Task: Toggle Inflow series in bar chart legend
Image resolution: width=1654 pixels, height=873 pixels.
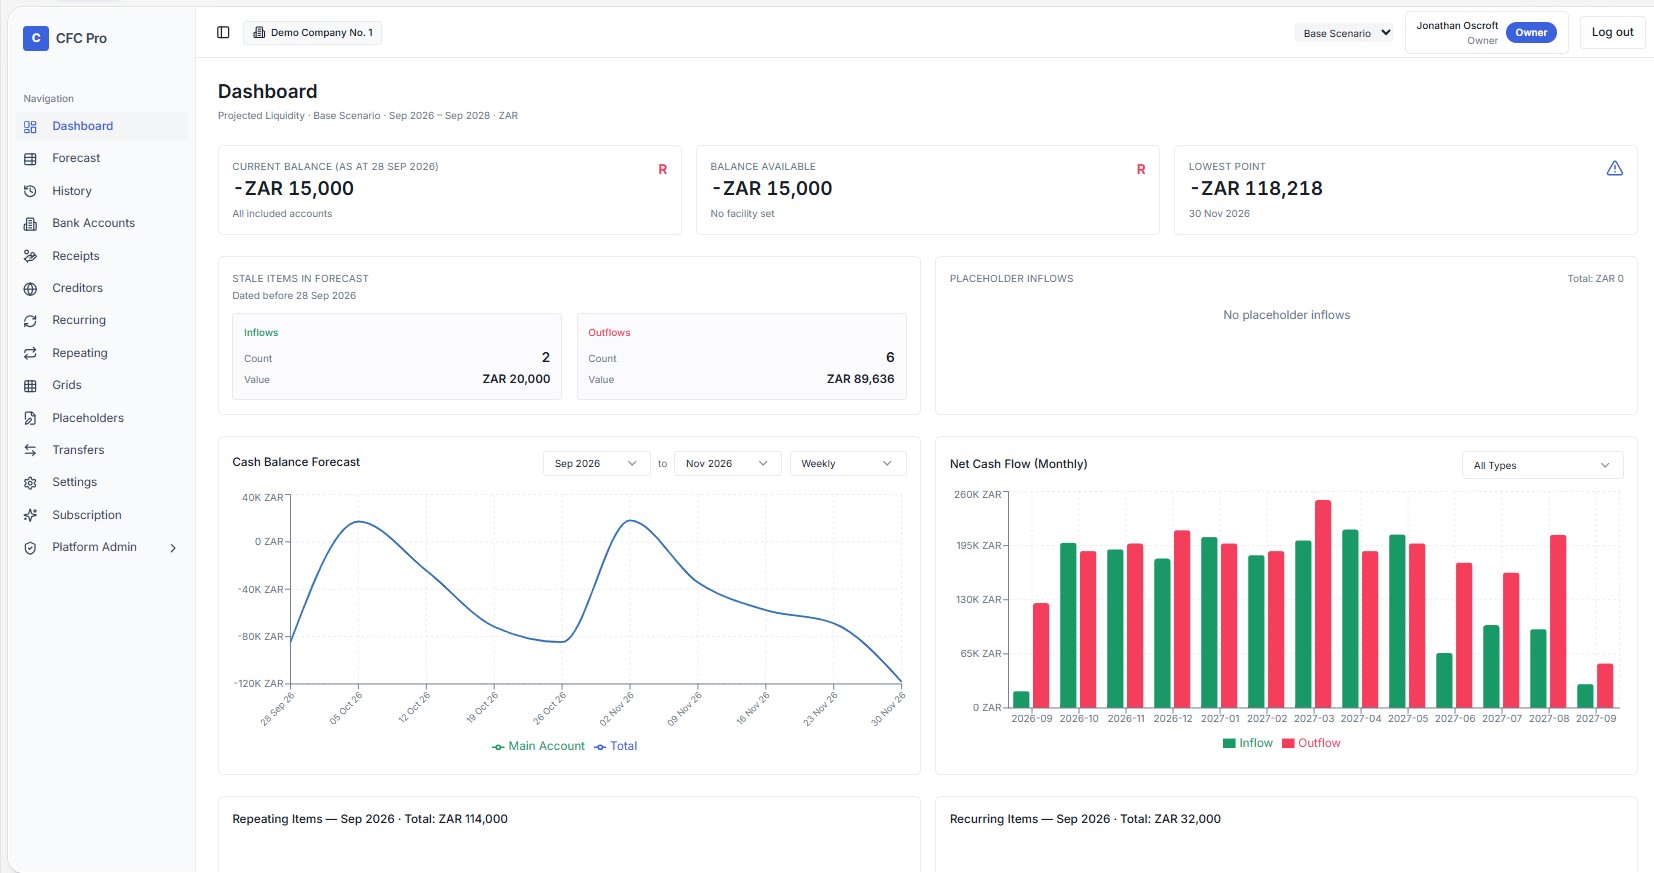Action: (x=1247, y=743)
